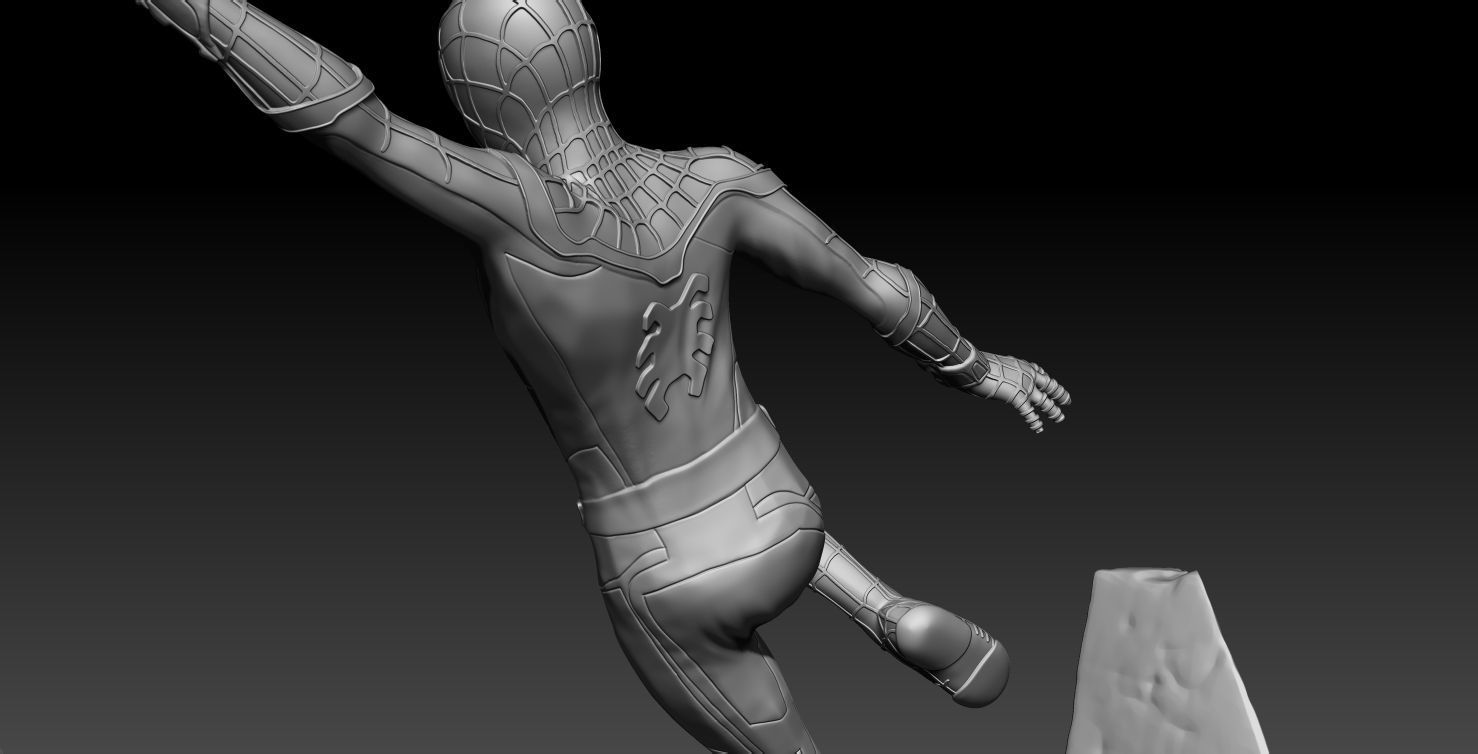This screenshot has height=754, width=1478.
Task: Select the rock pedestal mesh
Action: point(1168,662)
